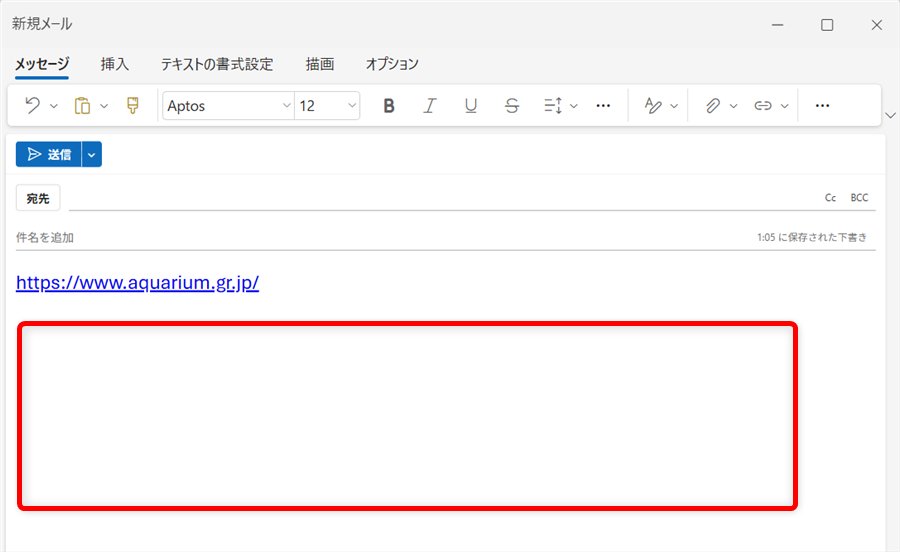This screenshot has width=900, height=552.
Task: Click the Styles pen icon
Action: point(654,105)
